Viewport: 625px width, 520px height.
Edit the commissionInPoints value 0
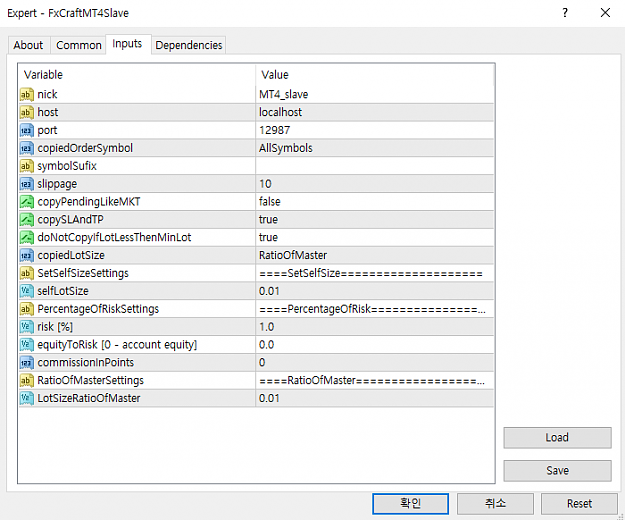tap(374, 362)
